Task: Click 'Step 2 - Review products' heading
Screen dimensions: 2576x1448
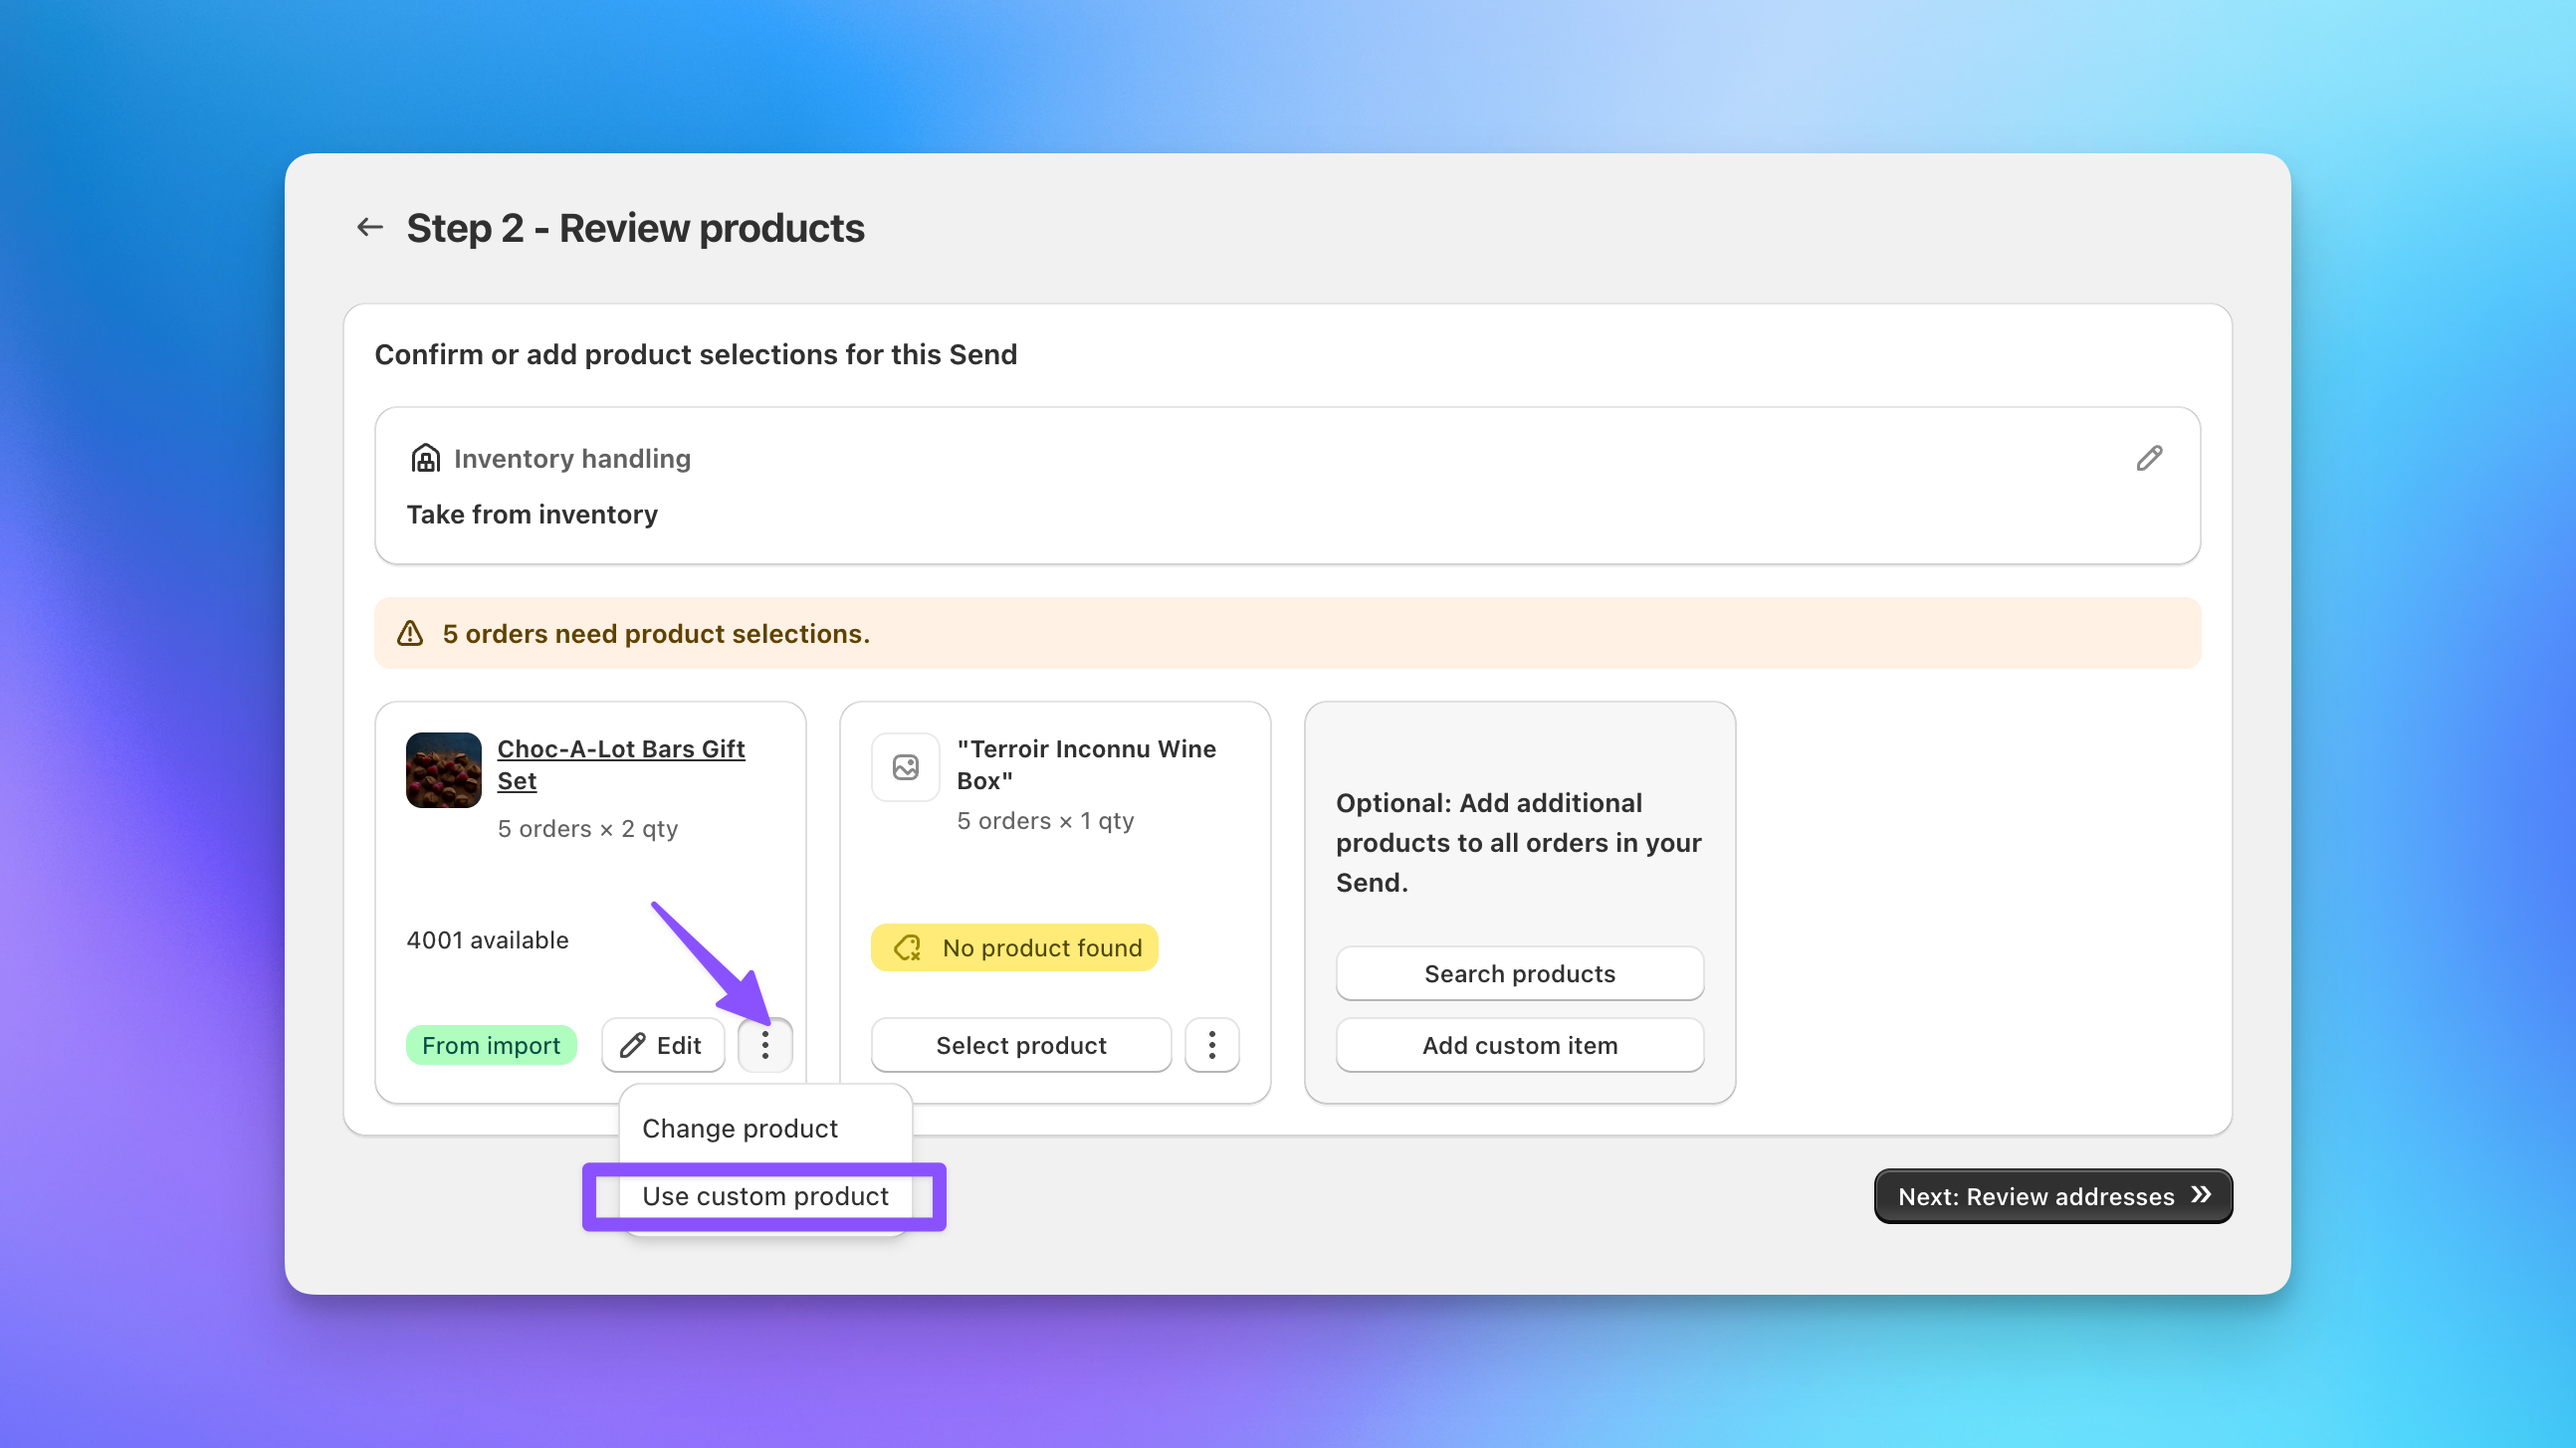Action: tap(635, 228)
